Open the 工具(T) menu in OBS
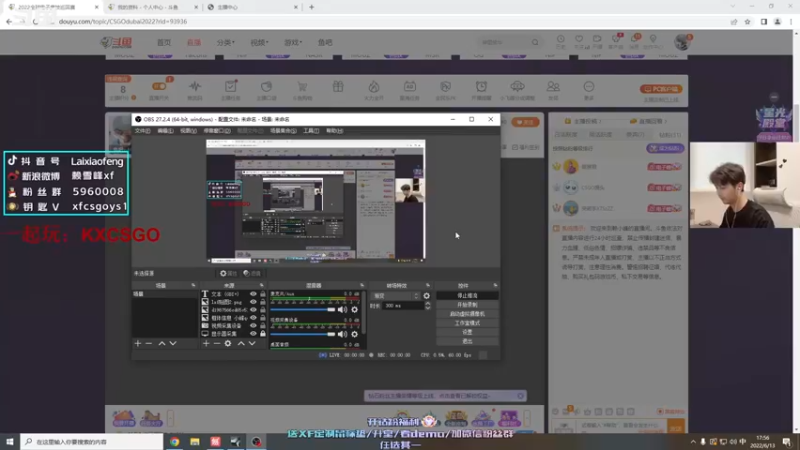This screenshot has height=450, width=800. [311, 131]
